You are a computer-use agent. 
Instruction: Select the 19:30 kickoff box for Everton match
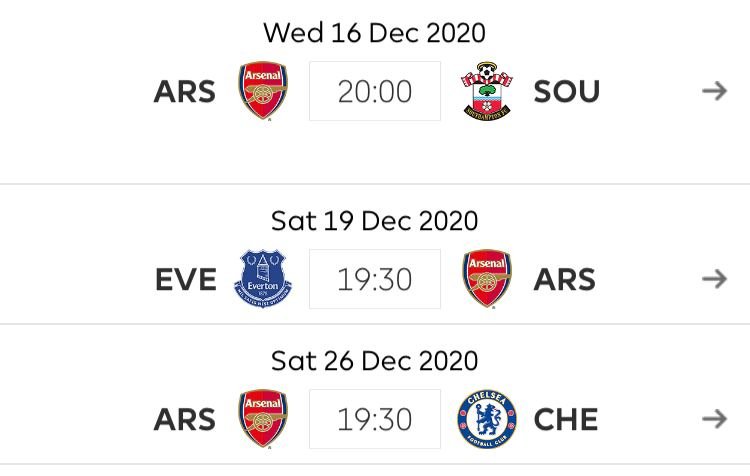[375, 279]
